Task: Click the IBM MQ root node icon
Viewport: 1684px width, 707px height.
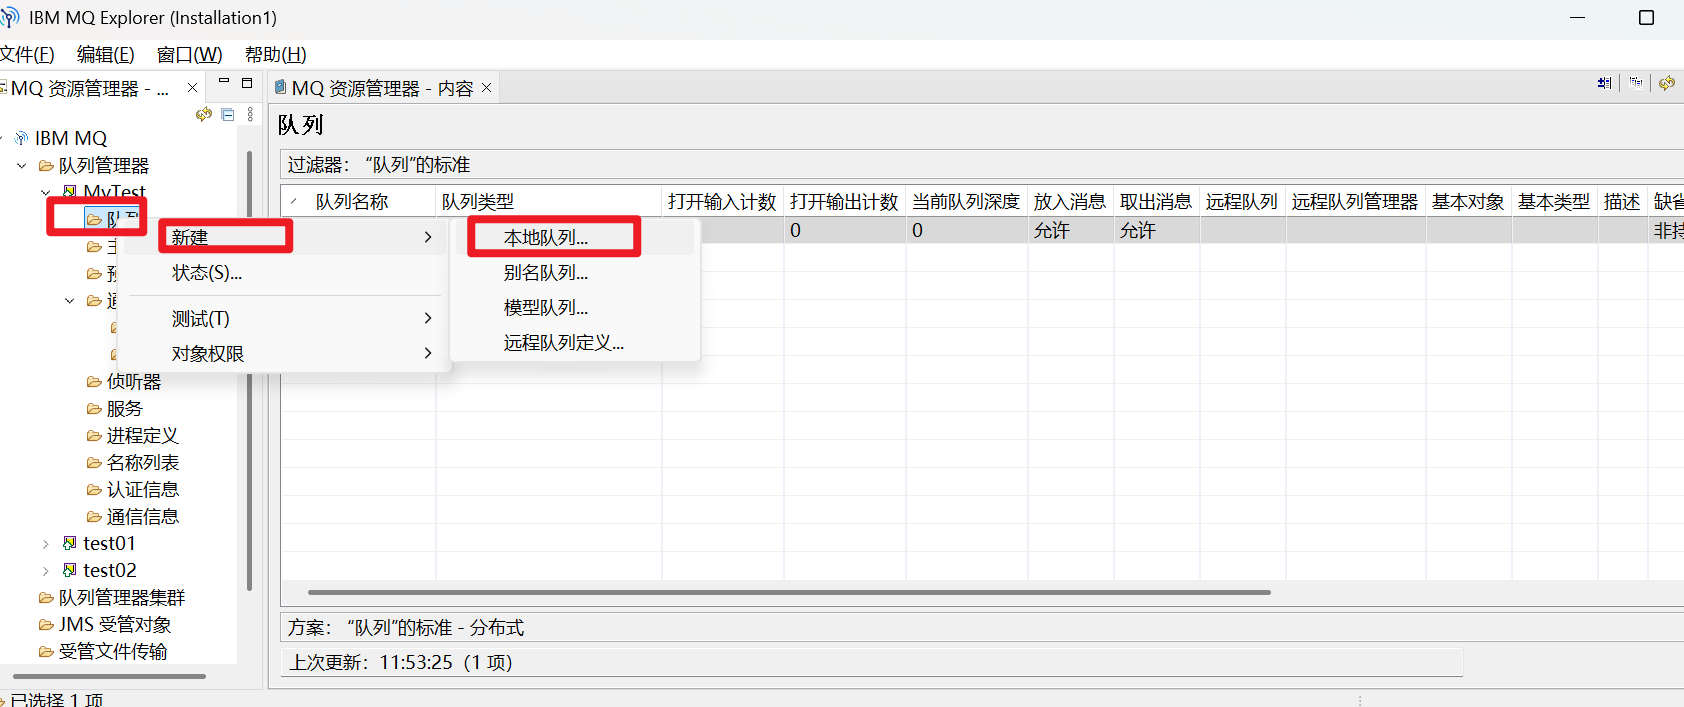Action: [21, 138]
